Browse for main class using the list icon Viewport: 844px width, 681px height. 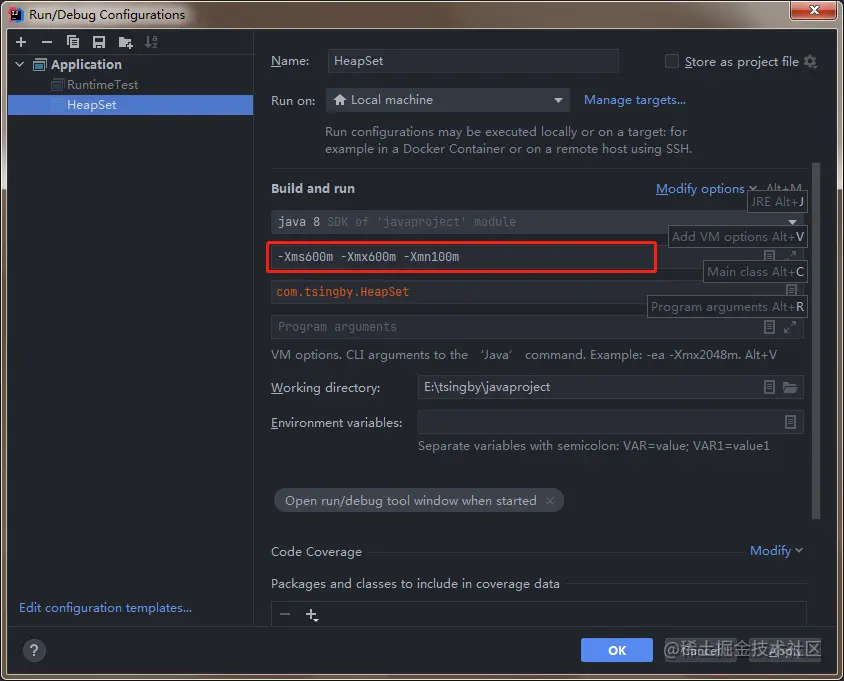tap(791, 290)
